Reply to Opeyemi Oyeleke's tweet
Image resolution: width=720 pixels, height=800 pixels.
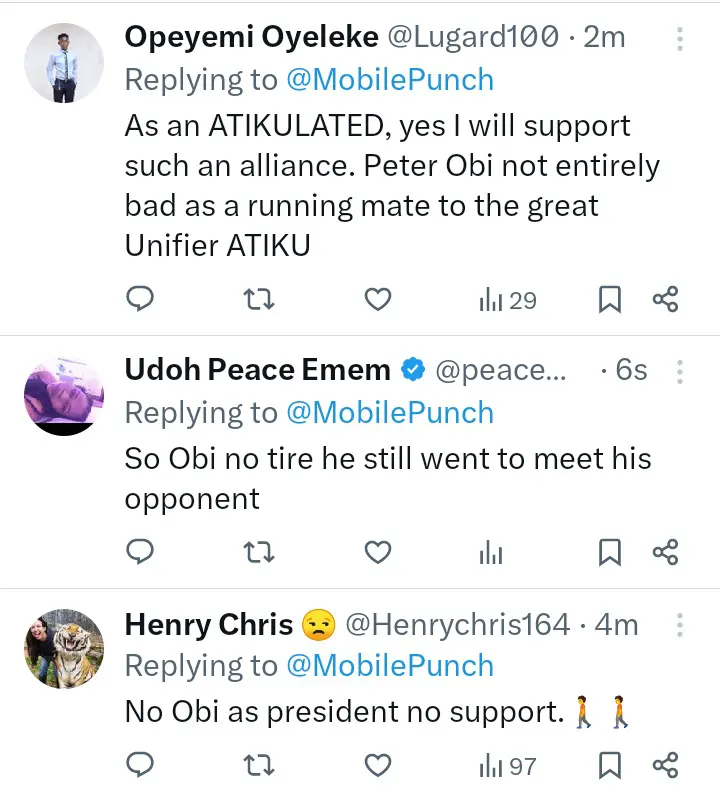click(141, 298)
